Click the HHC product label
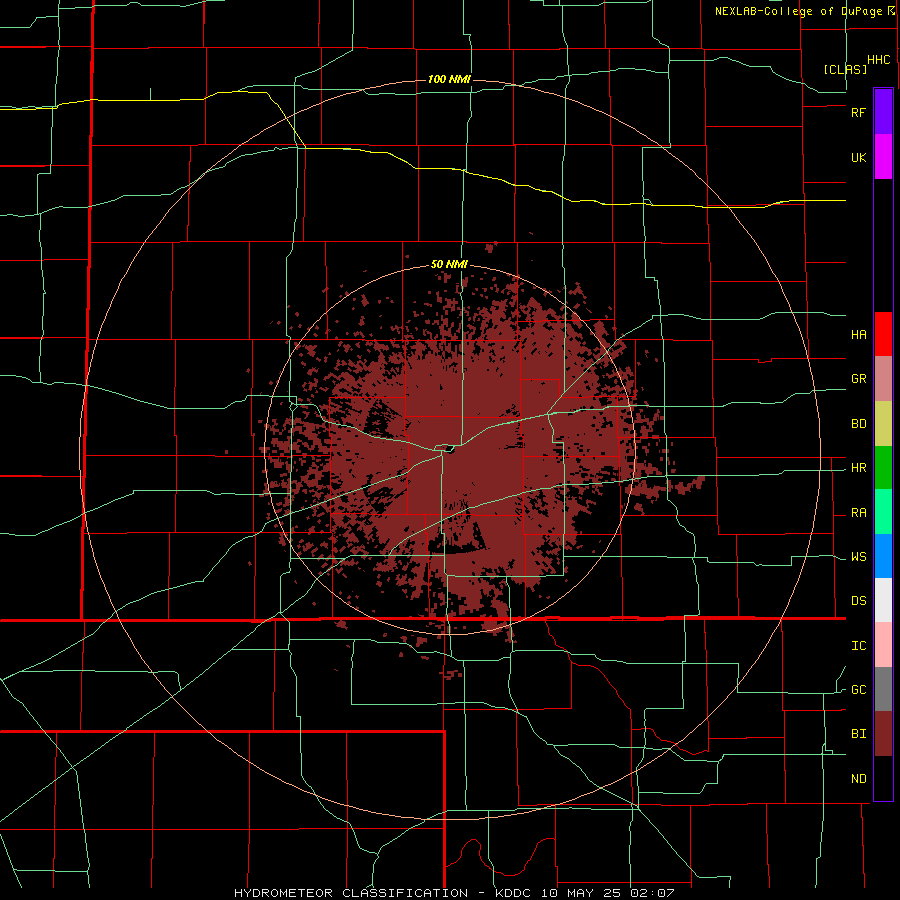This screenshot has width=900, height=900. (879, 60)
